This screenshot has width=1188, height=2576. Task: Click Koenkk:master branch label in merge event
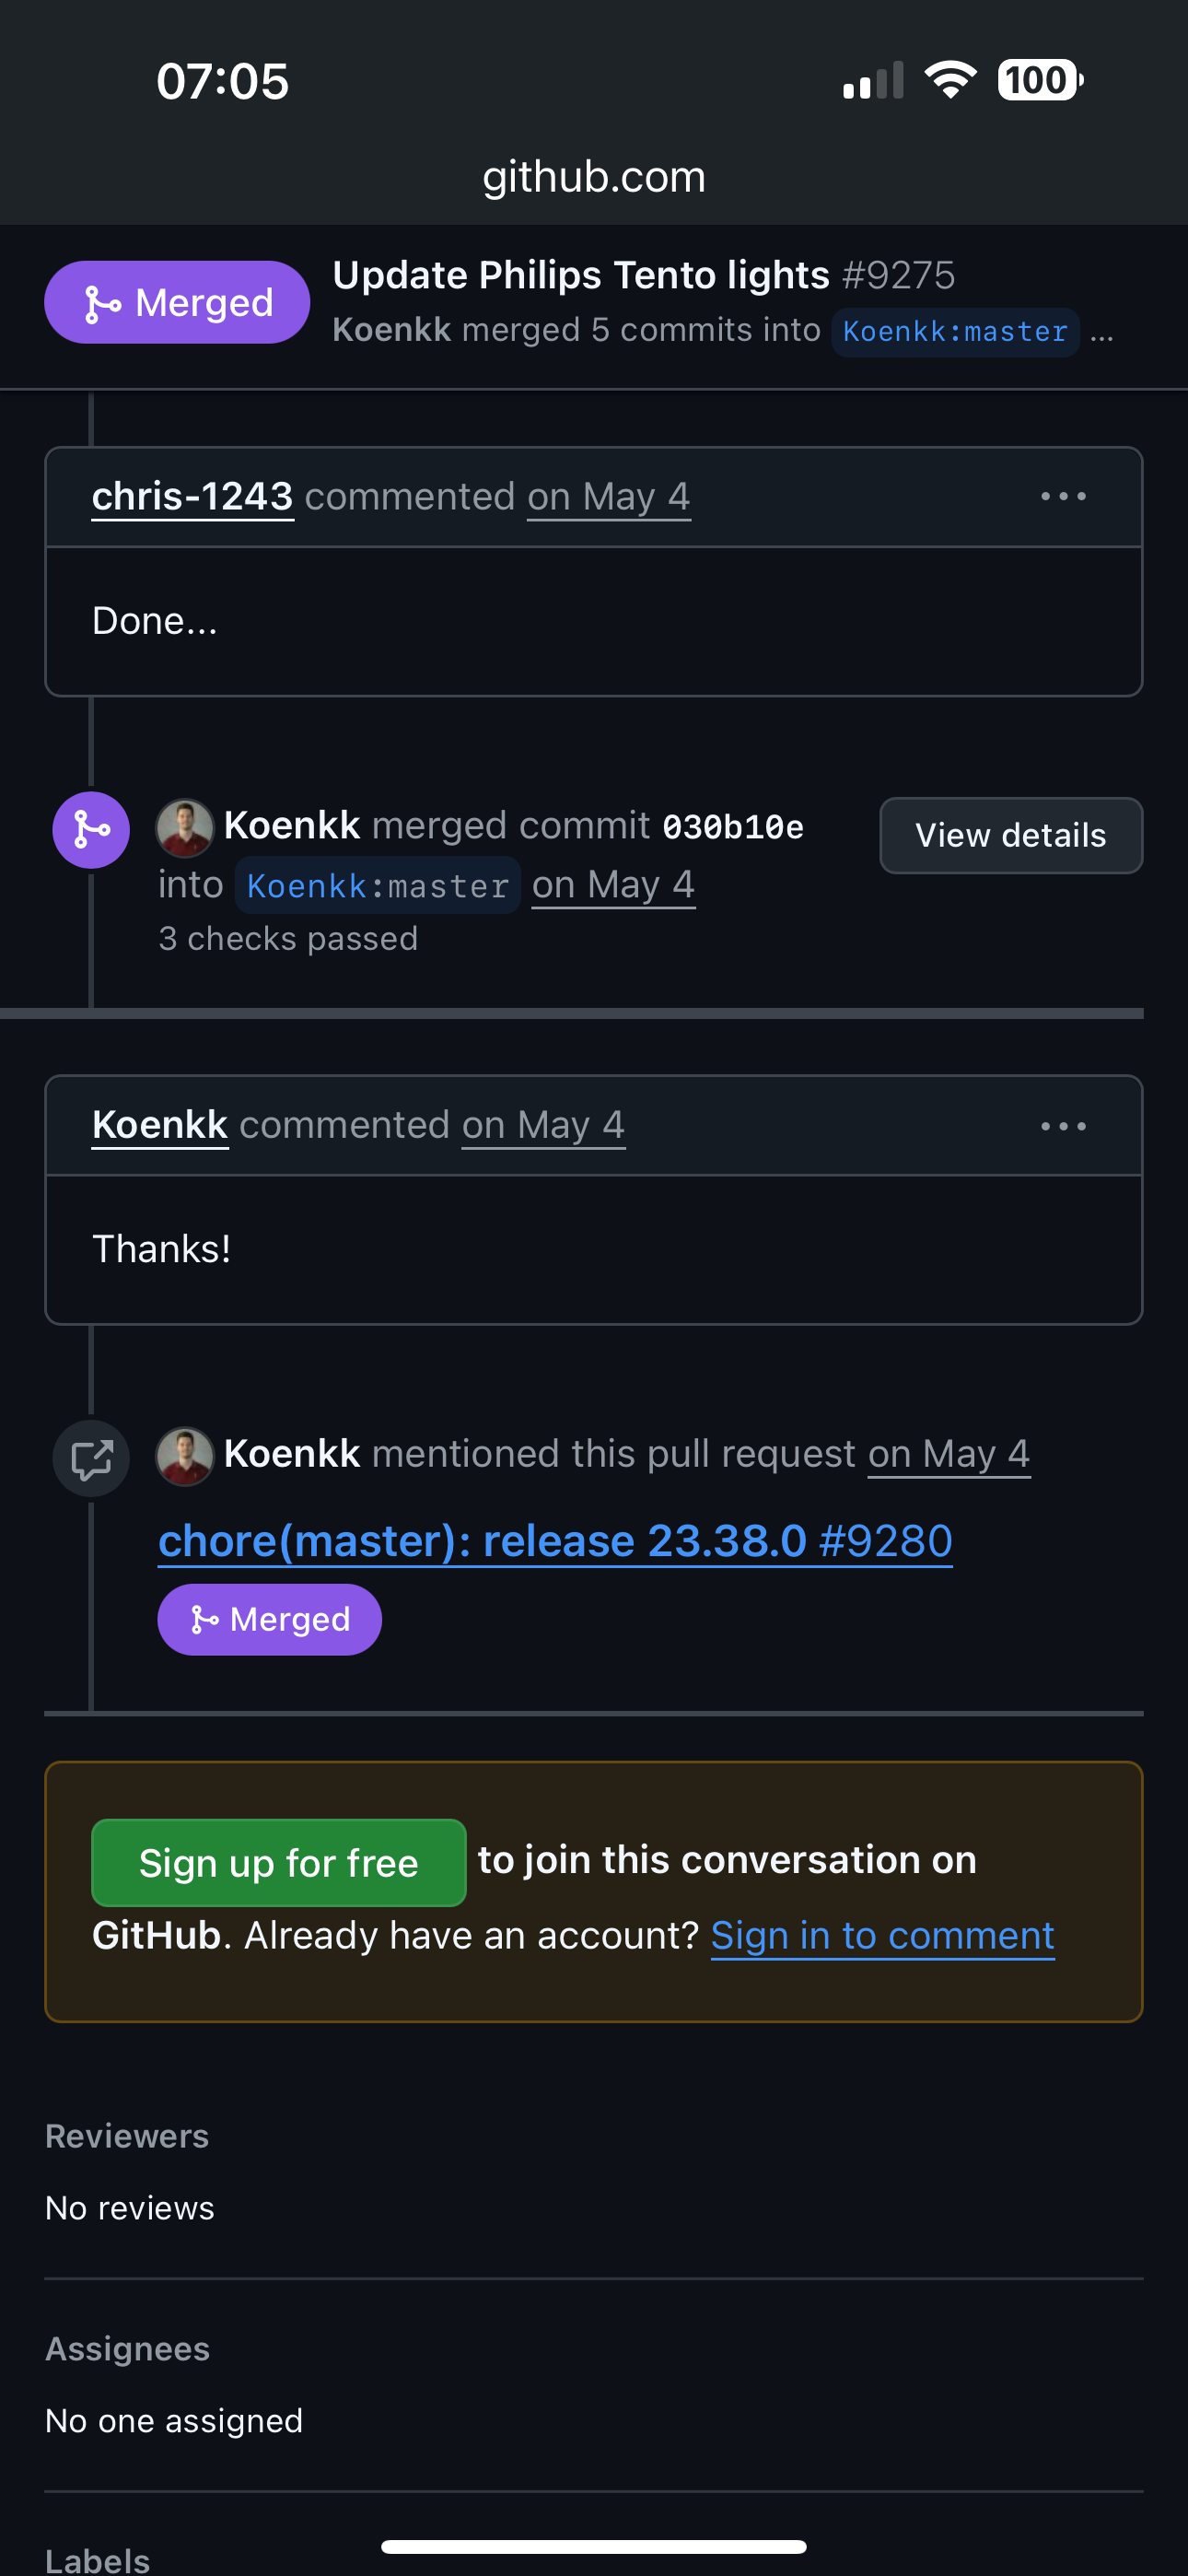(378, 886)
